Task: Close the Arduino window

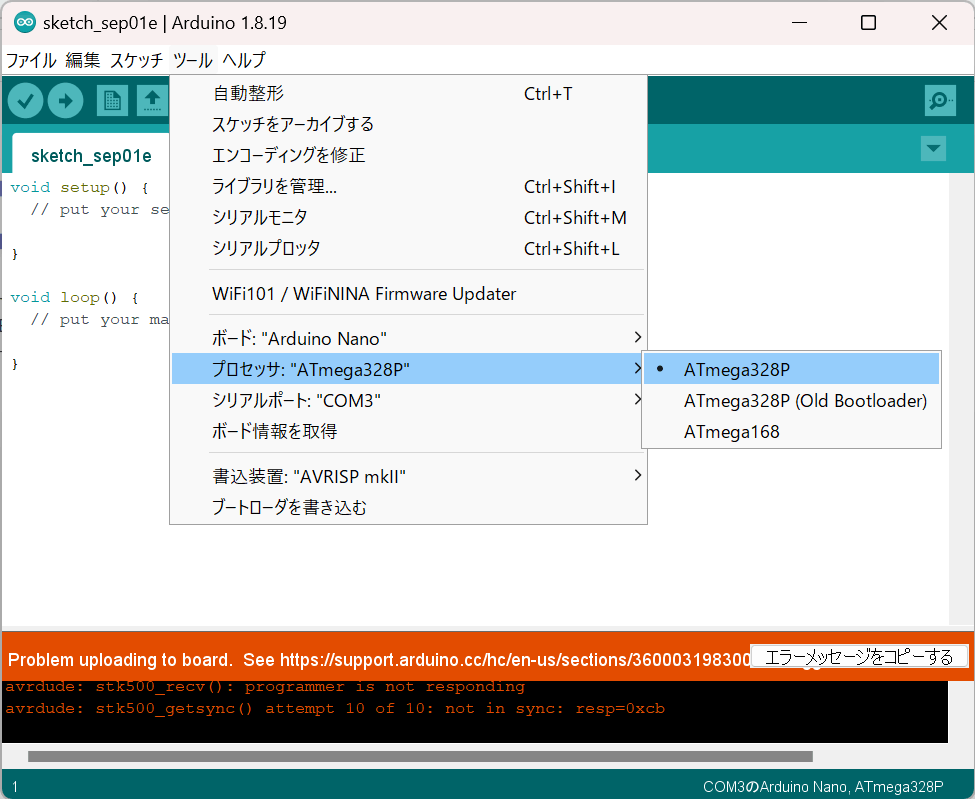Action: [939, 23]
